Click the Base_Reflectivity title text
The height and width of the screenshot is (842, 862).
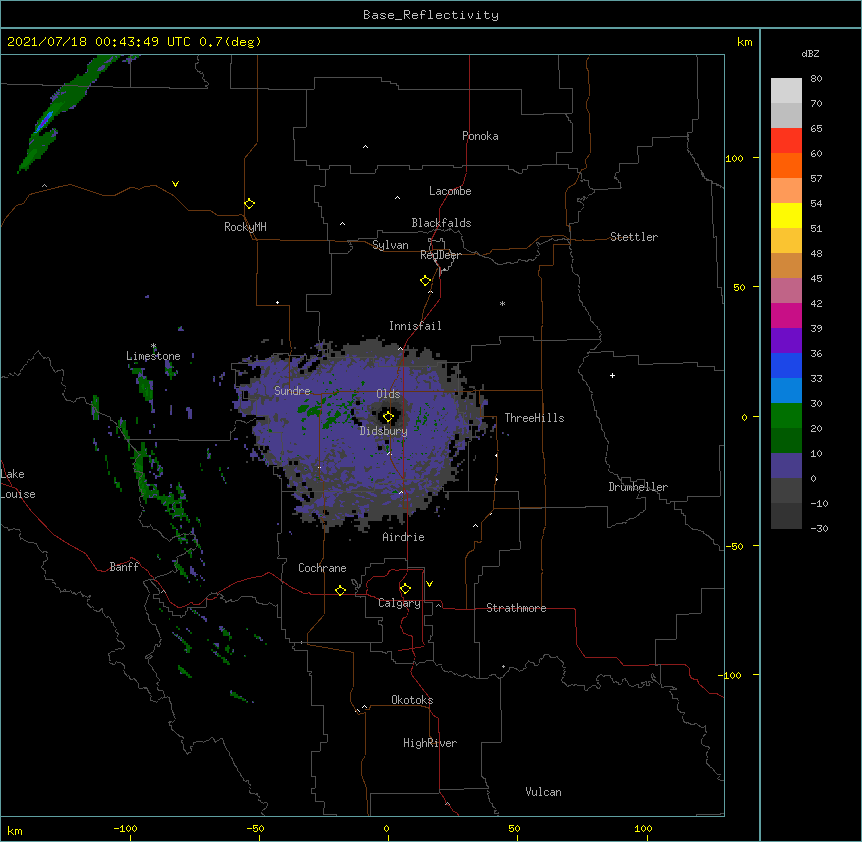[431, 15]
